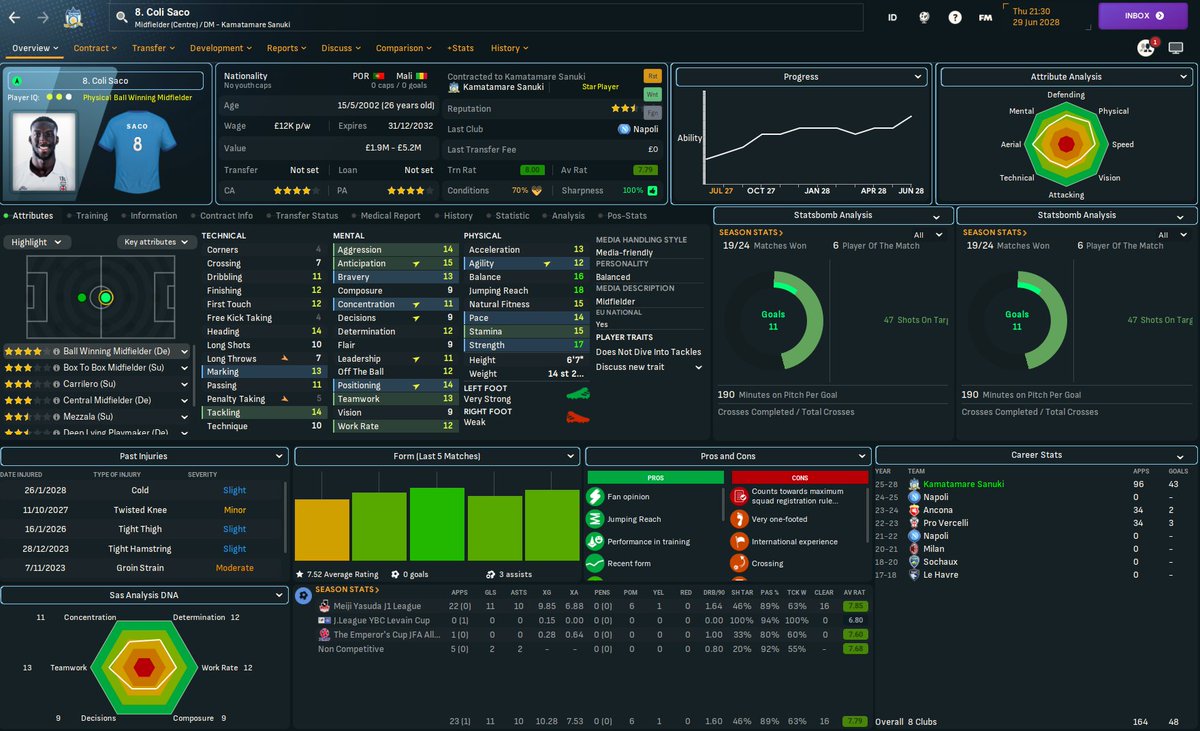The width and height of the screenshot is (1200, 731).
Task: Open the +Stats link
Action: click(x=461, y=48)
